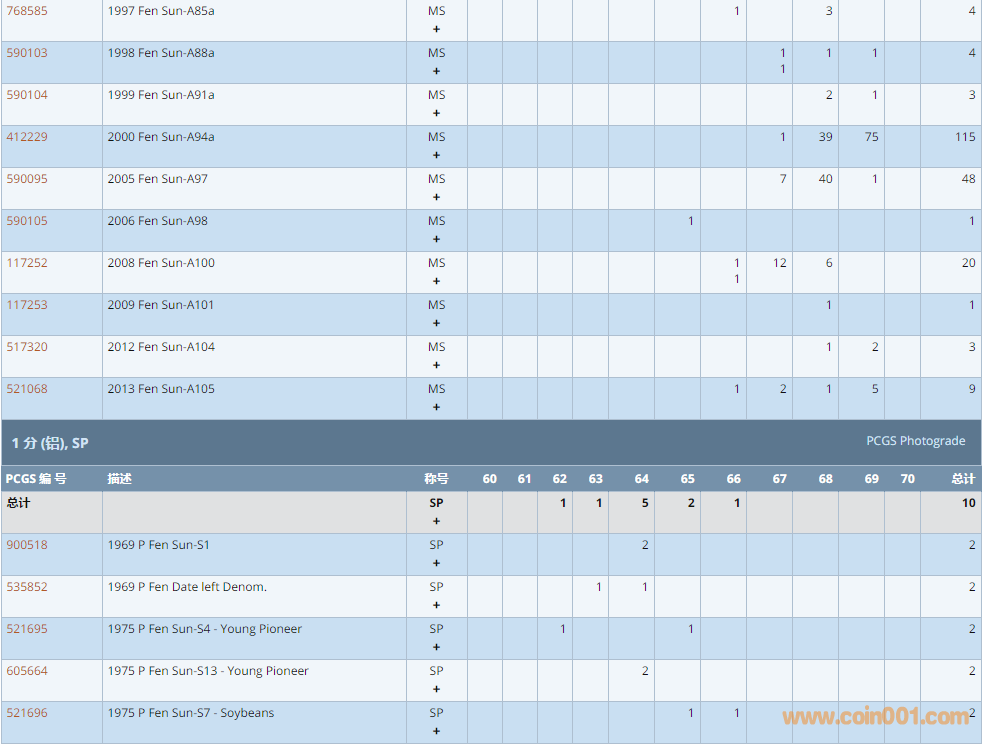Click population count 75 for 2000 Fen
Screen dimensions: 982x744
tap(871, 137)
